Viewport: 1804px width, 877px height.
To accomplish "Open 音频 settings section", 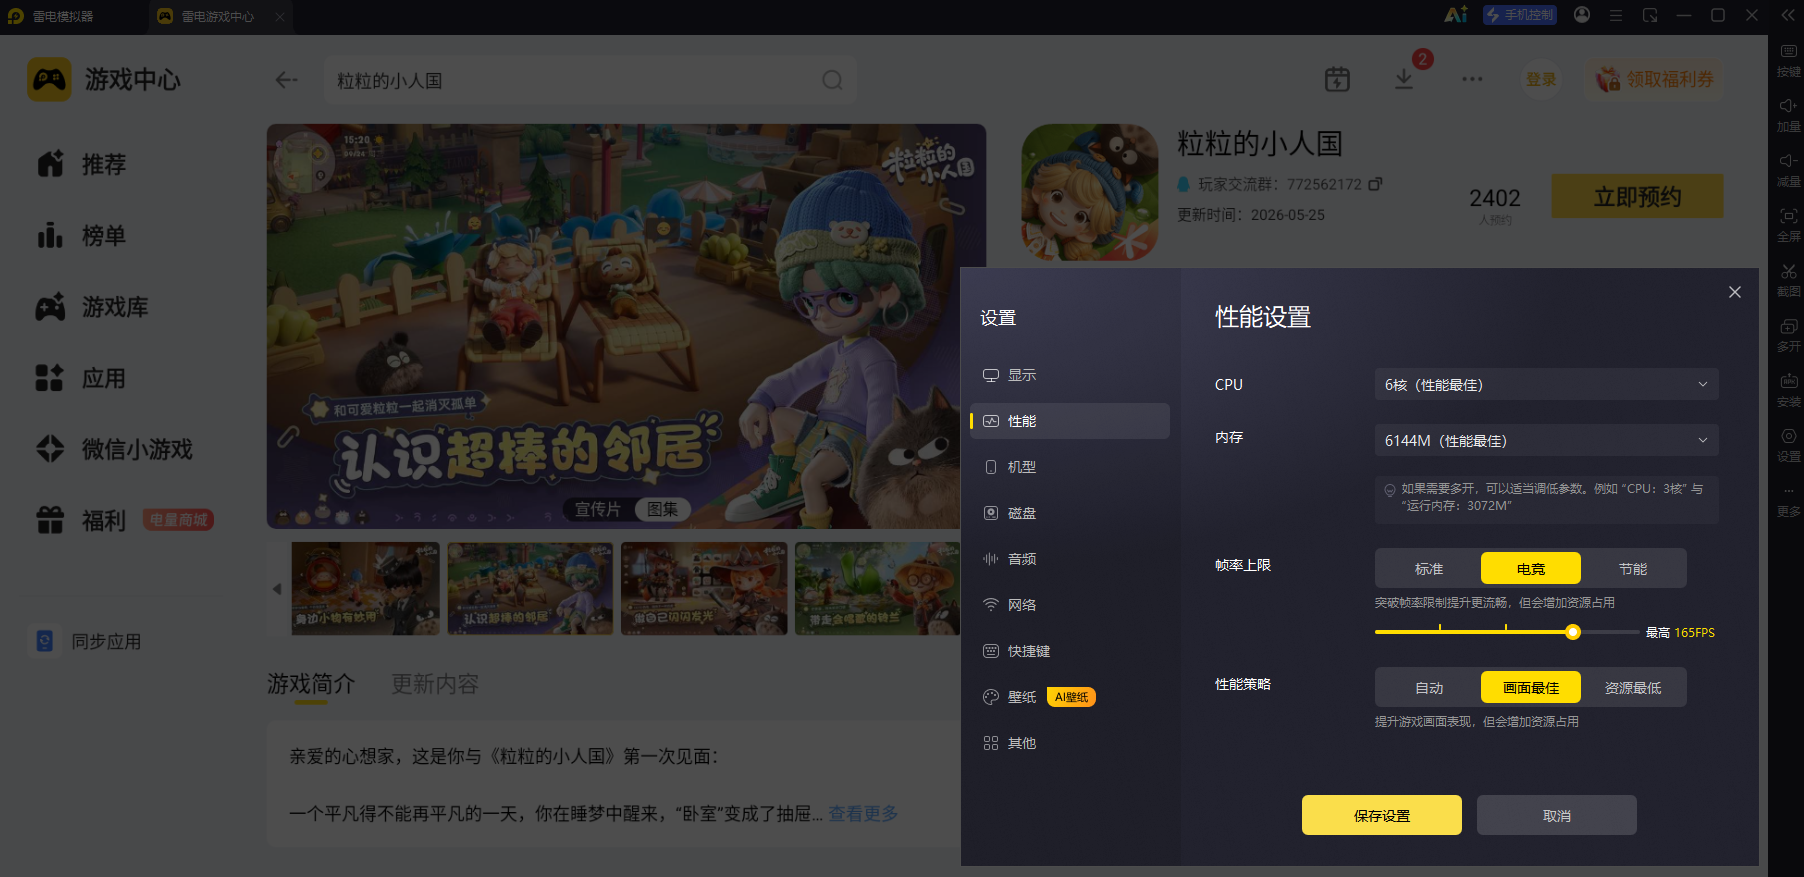I will [x=1070, y=559].
